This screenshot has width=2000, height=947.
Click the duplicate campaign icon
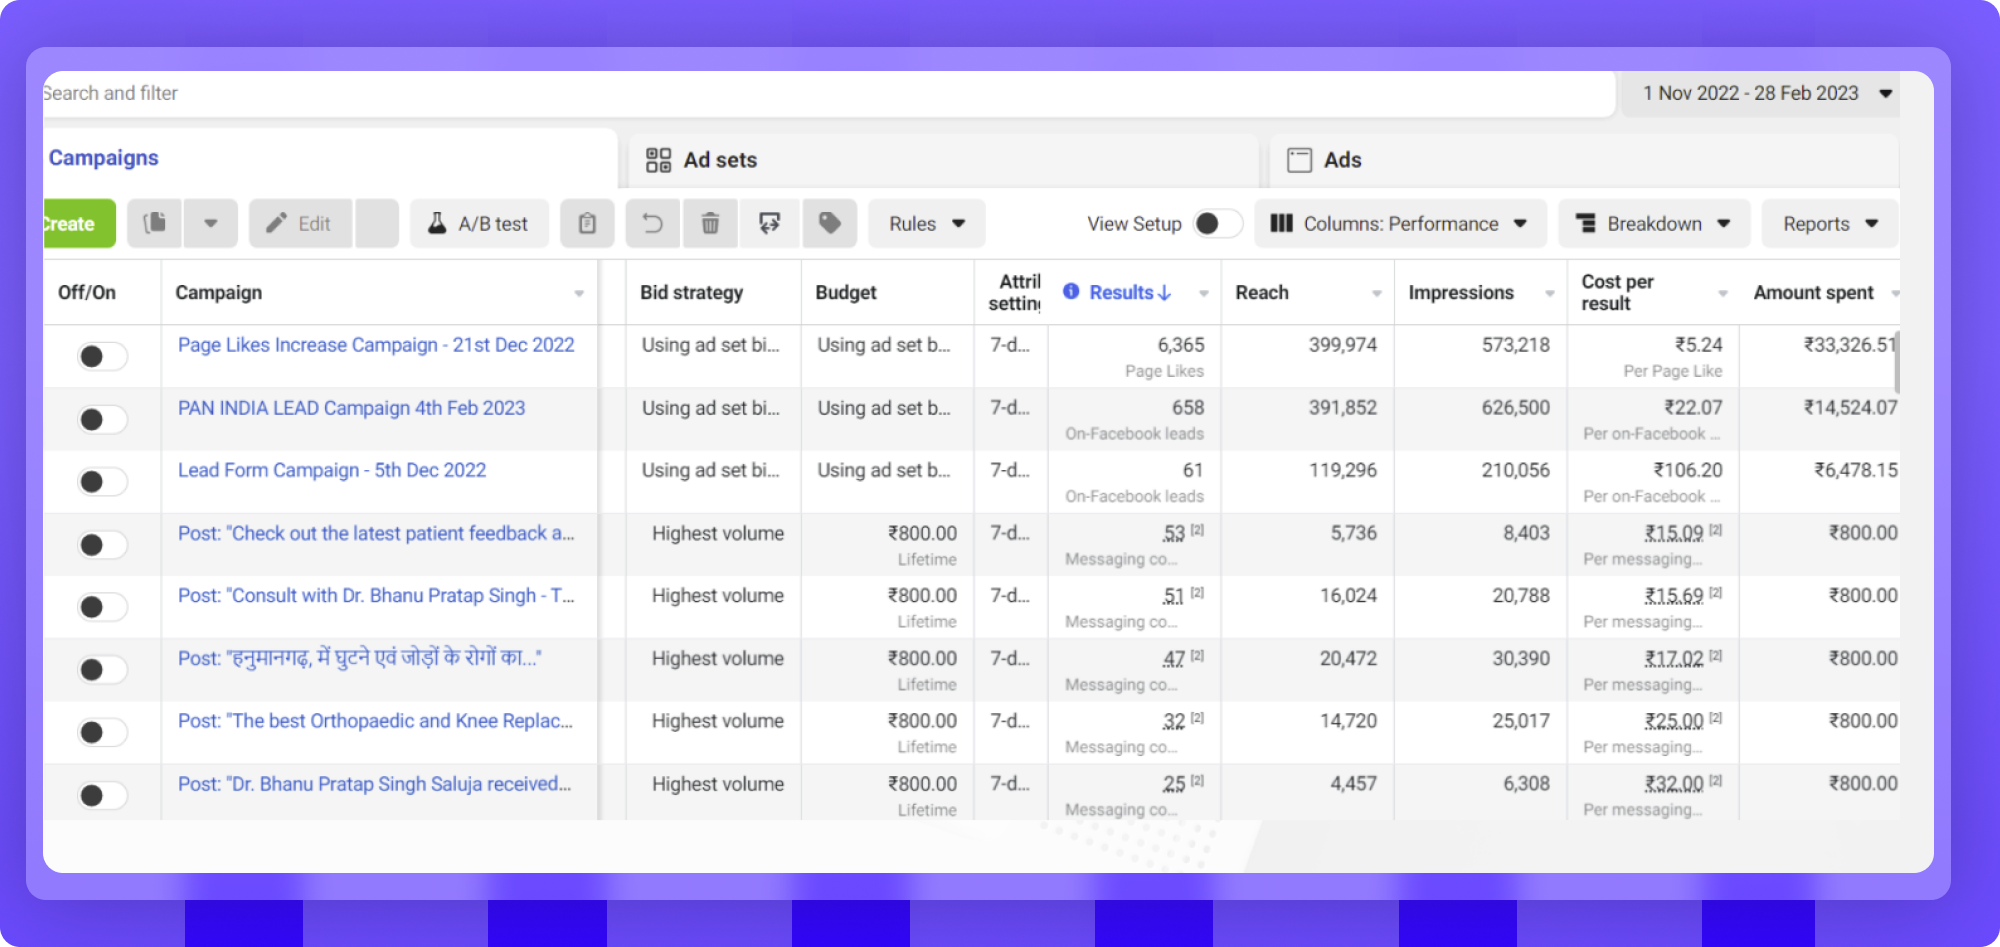(155, 223)
